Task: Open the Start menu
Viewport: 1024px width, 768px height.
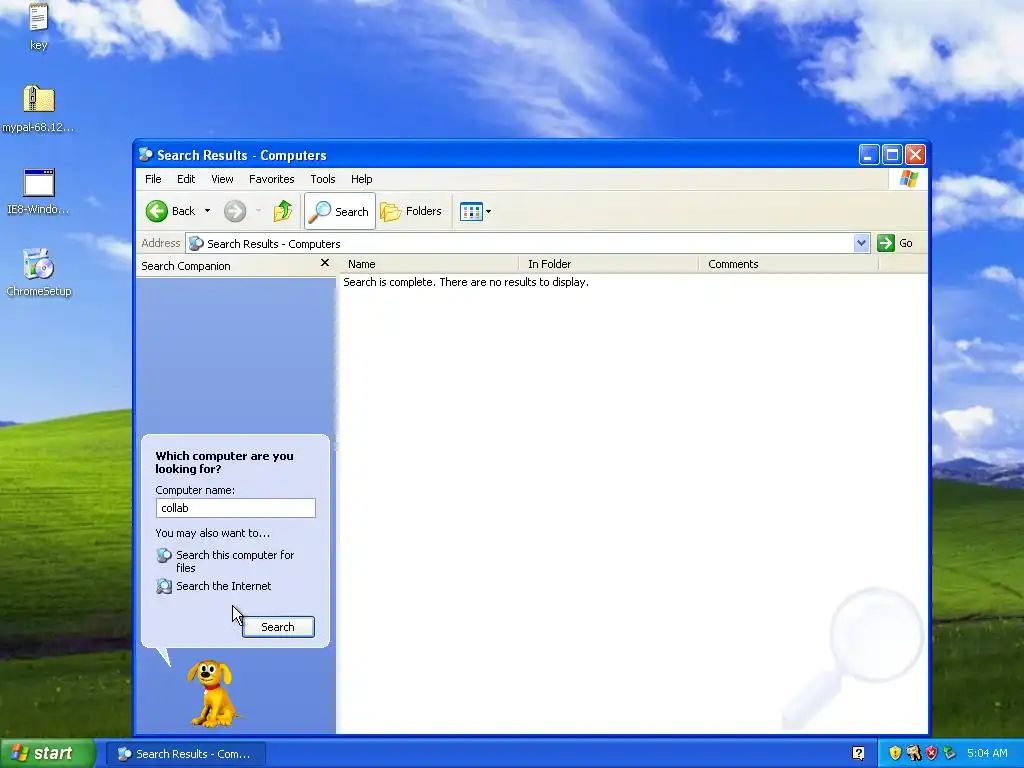Action: coord(46,753)
